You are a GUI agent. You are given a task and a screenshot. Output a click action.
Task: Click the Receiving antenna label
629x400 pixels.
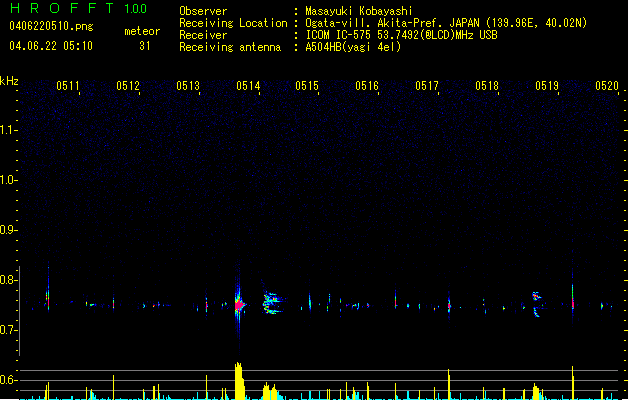click(x=230, y=47)
